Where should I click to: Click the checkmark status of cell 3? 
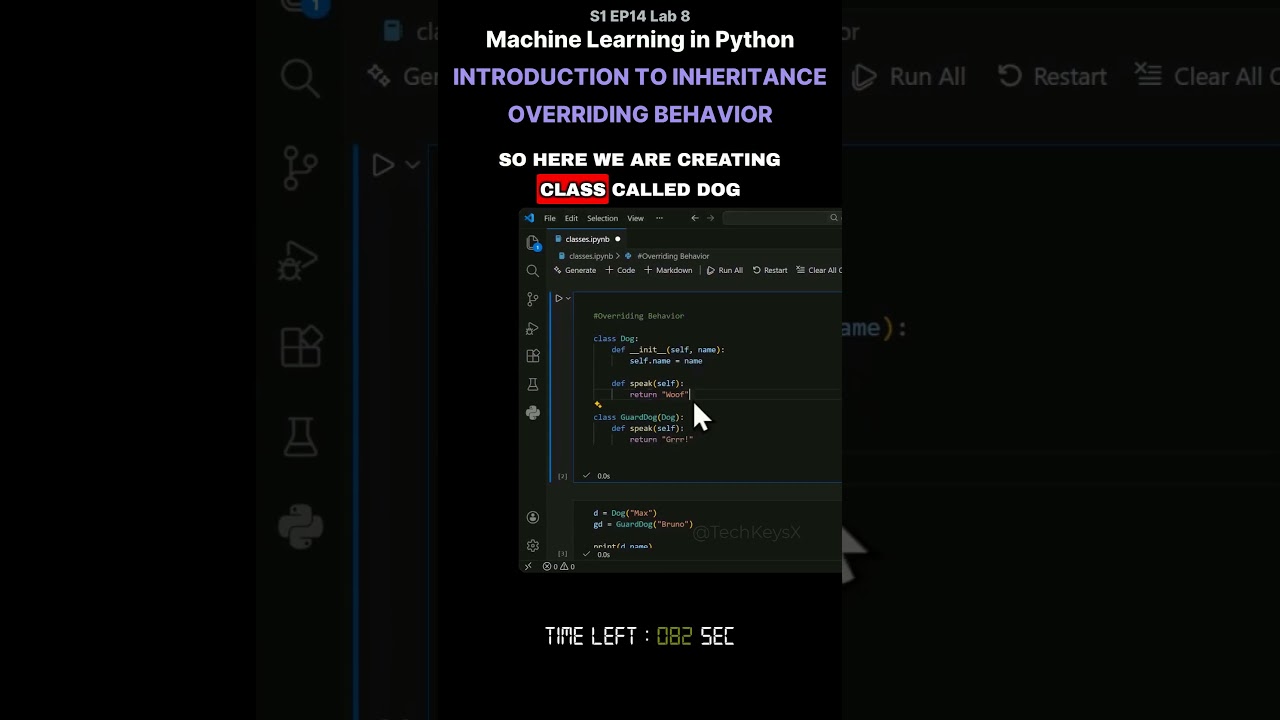[586, 554]
